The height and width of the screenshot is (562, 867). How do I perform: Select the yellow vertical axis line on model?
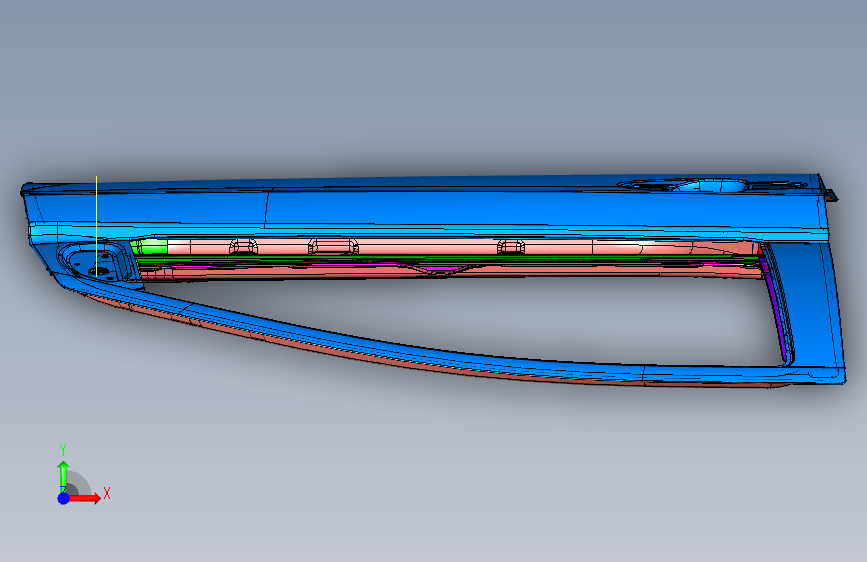coord(96,226)
